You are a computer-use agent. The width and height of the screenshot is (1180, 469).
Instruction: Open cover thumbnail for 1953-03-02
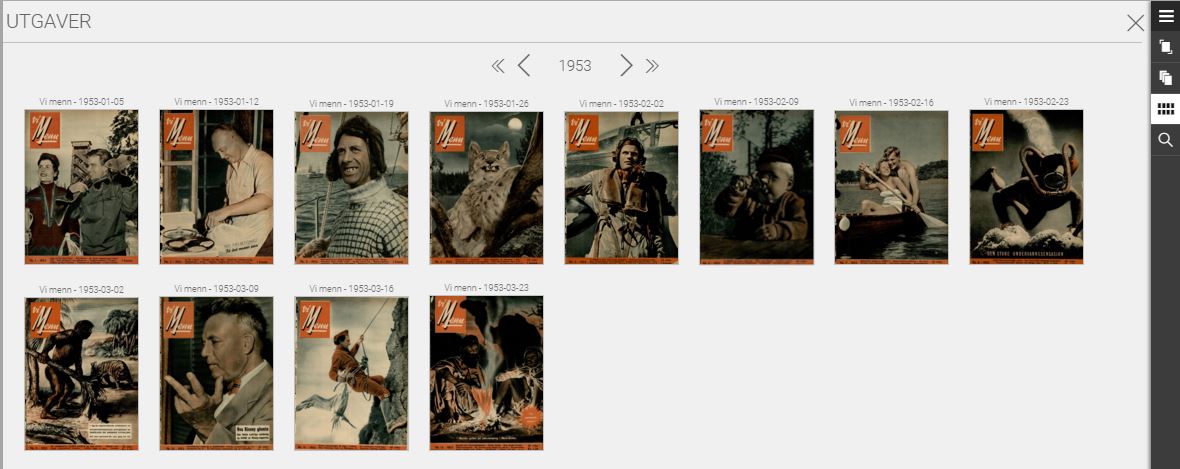[x=81, y=374]
